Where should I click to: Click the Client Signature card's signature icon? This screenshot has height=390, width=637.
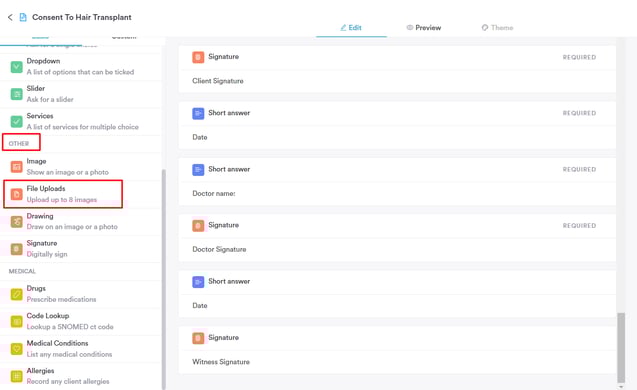pos(198,57)
